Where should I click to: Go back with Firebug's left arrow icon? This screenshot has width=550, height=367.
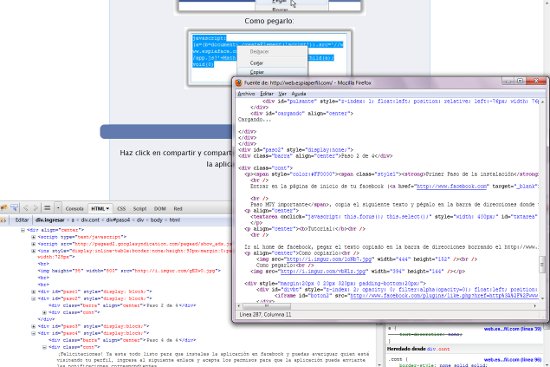point(26,208)
